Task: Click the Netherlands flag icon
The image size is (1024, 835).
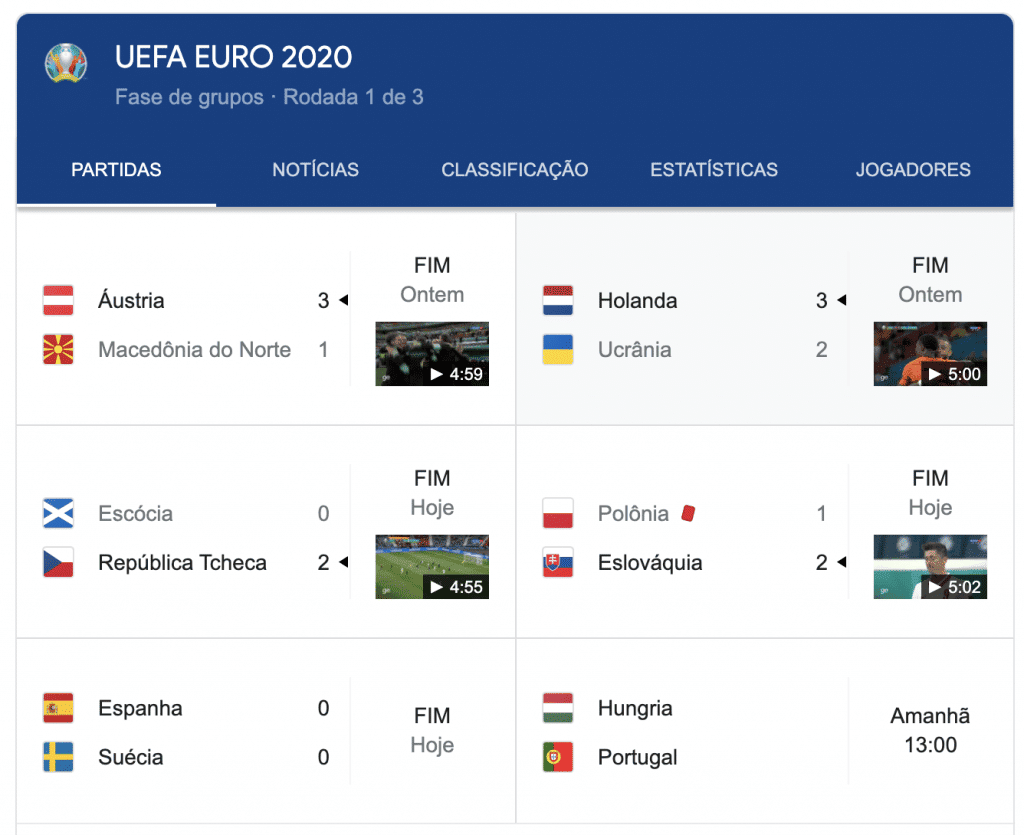Action: (x=557, y=300)
